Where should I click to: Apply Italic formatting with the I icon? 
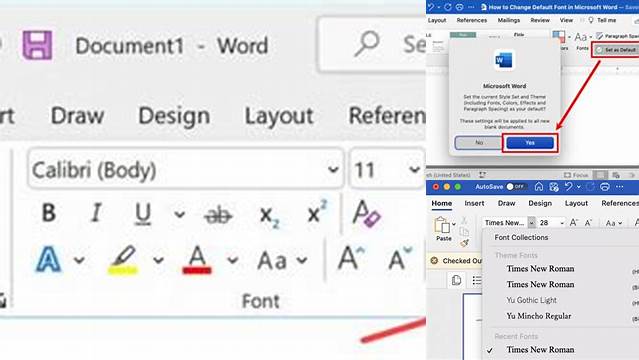(97, 213)
